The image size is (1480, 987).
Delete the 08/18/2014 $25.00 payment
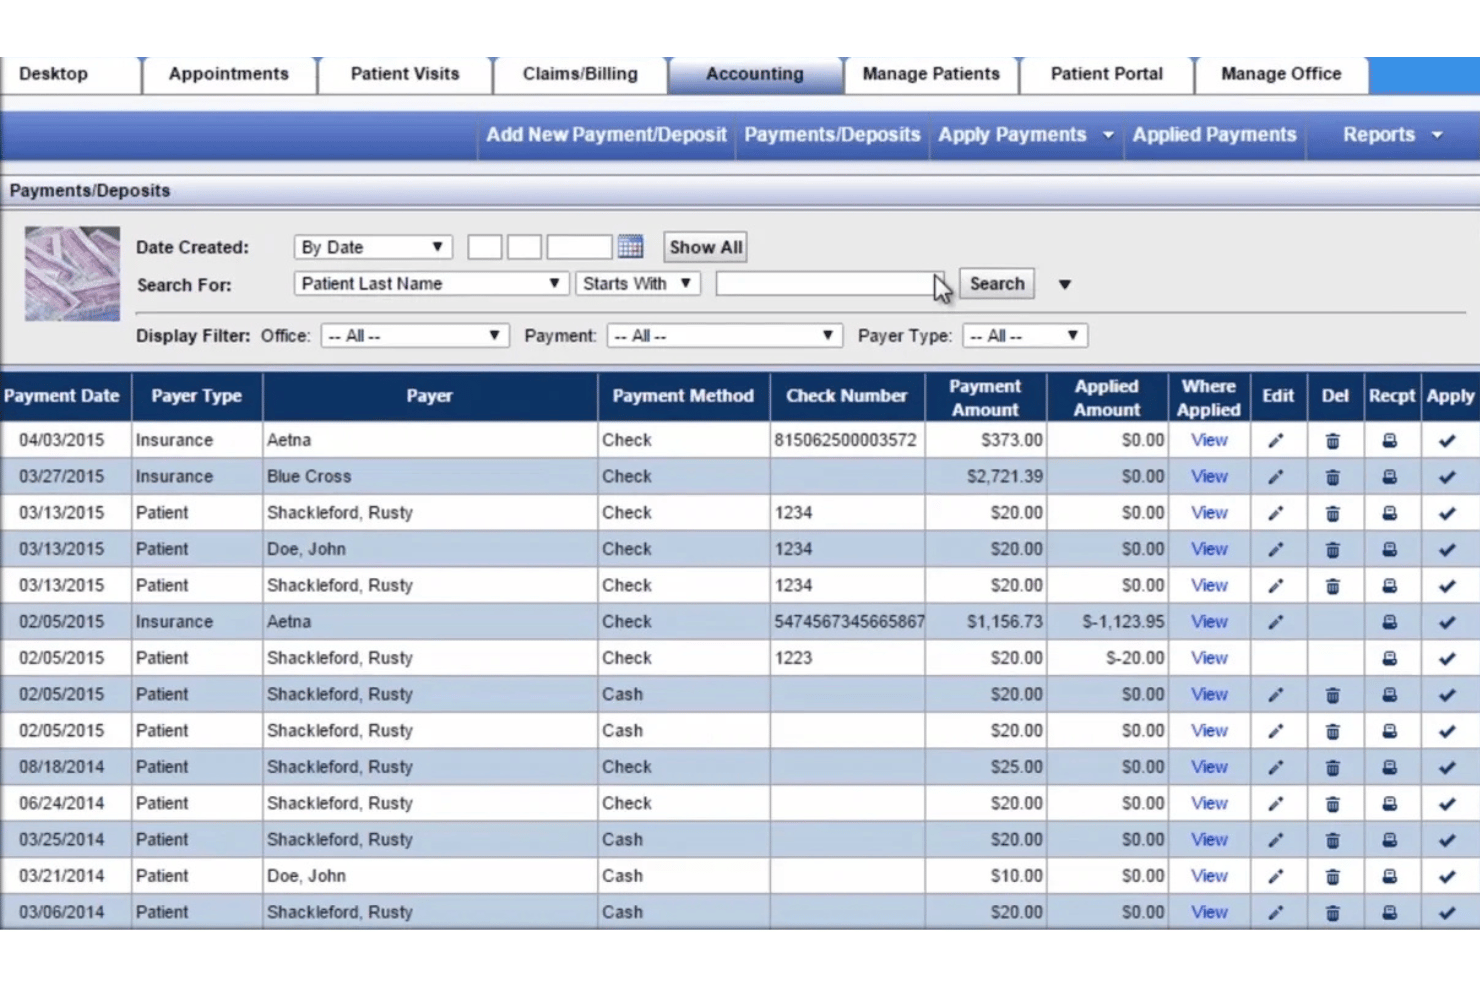click(x=1333, y=768)
